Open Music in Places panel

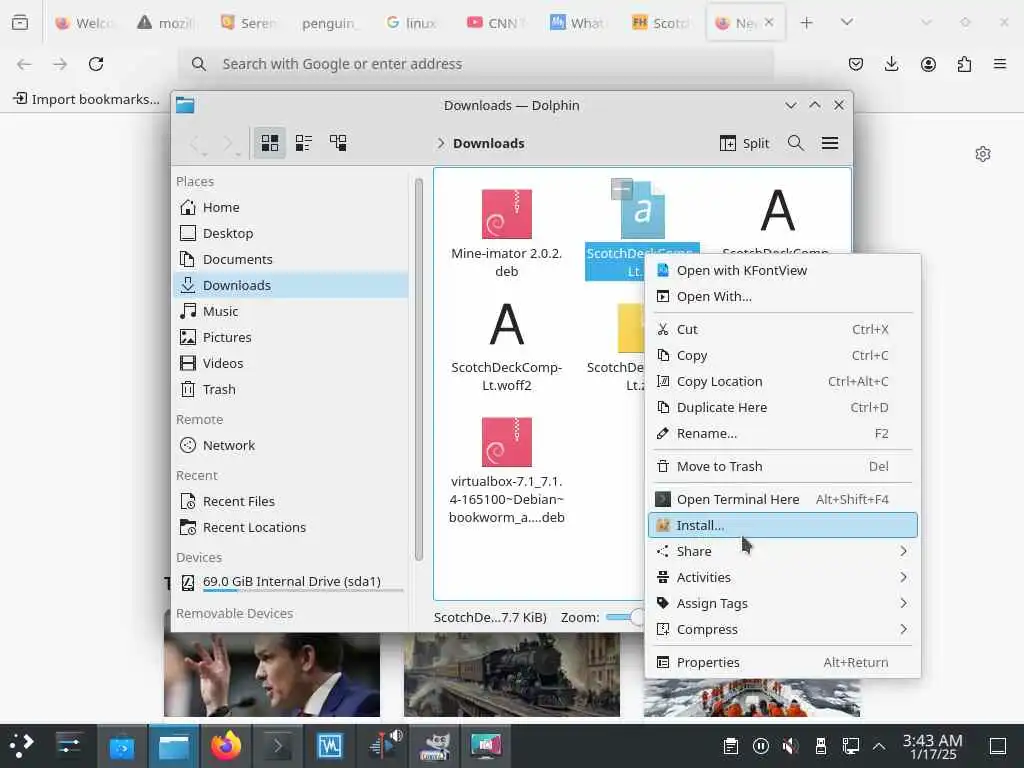coord(291,312)
